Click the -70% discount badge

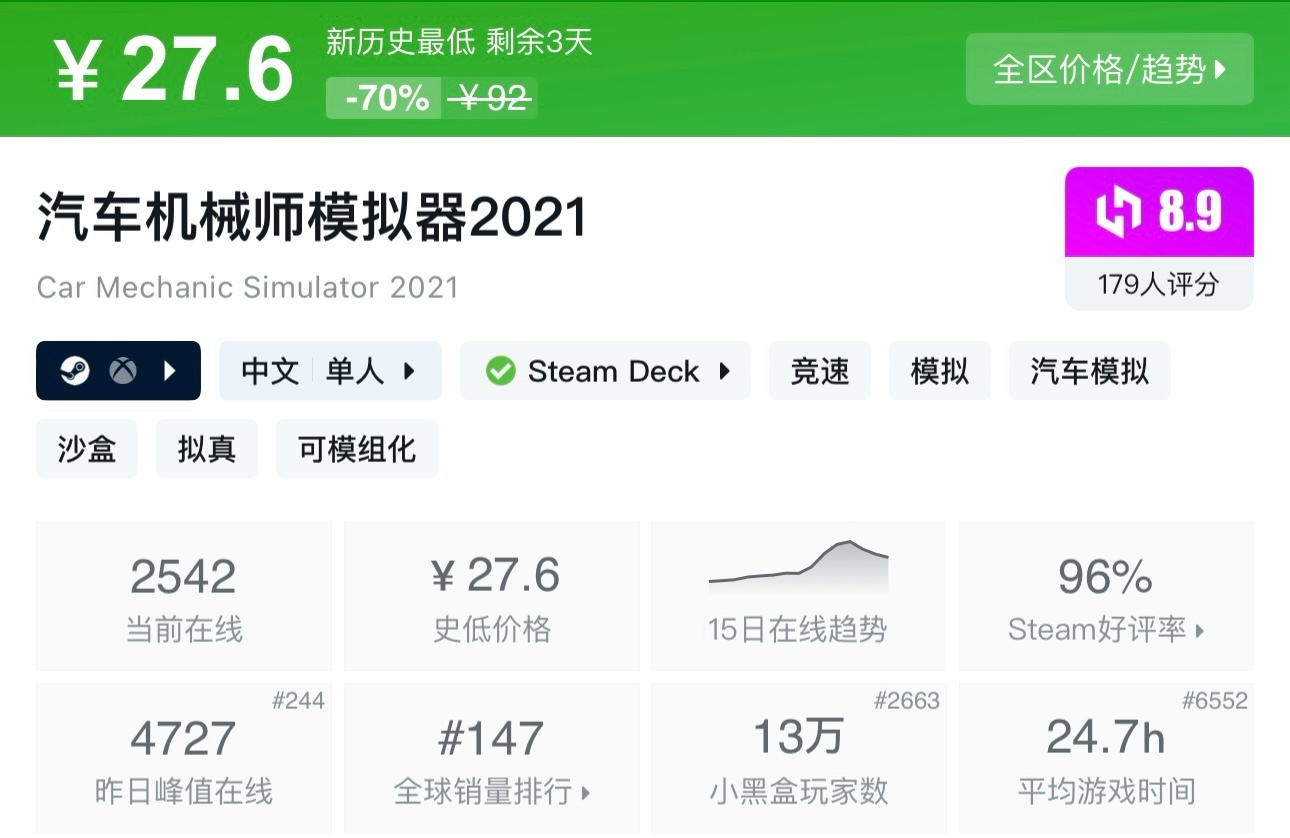[x=383, y=99]
